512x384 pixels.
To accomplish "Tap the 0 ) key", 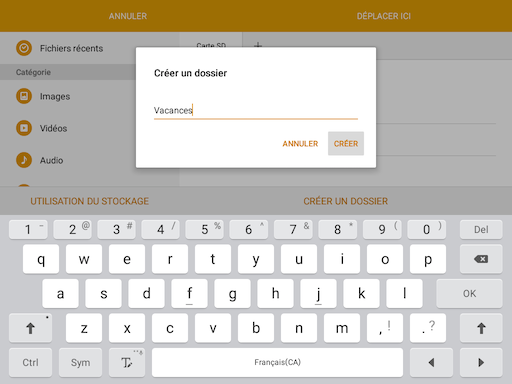I will (x=426, y=229).
